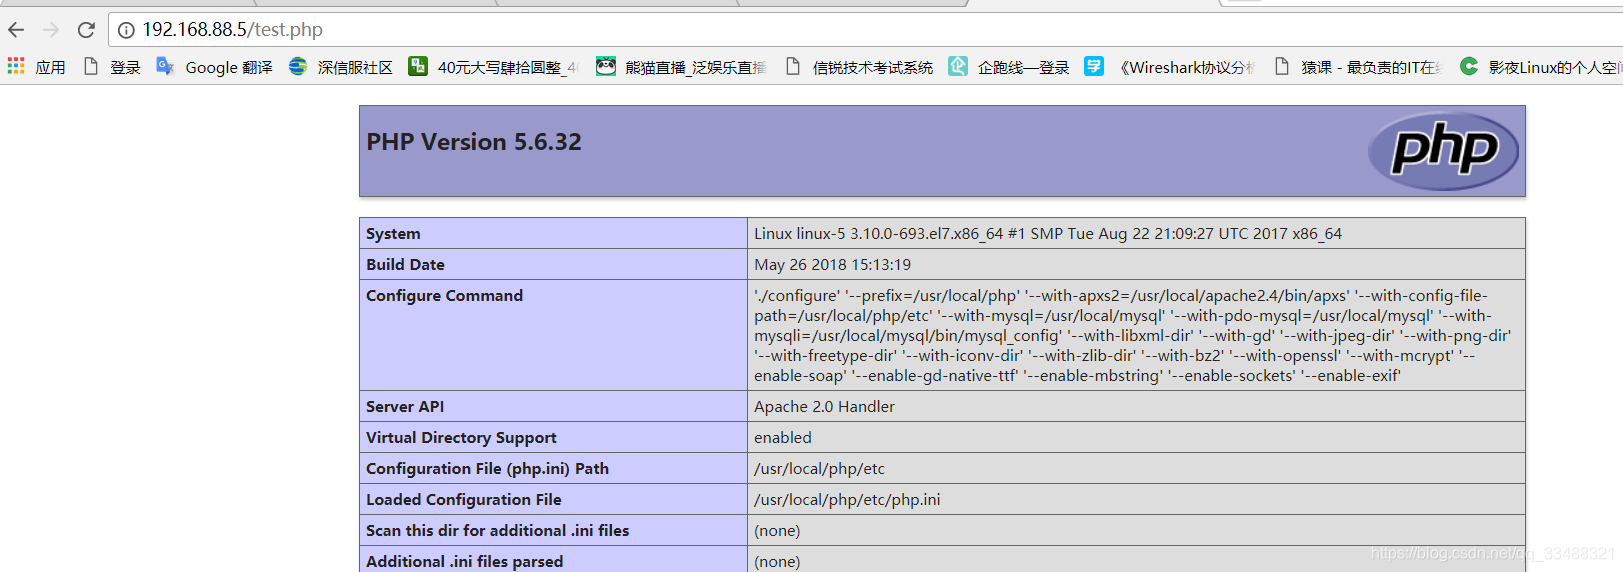Open the 登录 bookmark
The image size is (1623, 572).
(112, 67)
